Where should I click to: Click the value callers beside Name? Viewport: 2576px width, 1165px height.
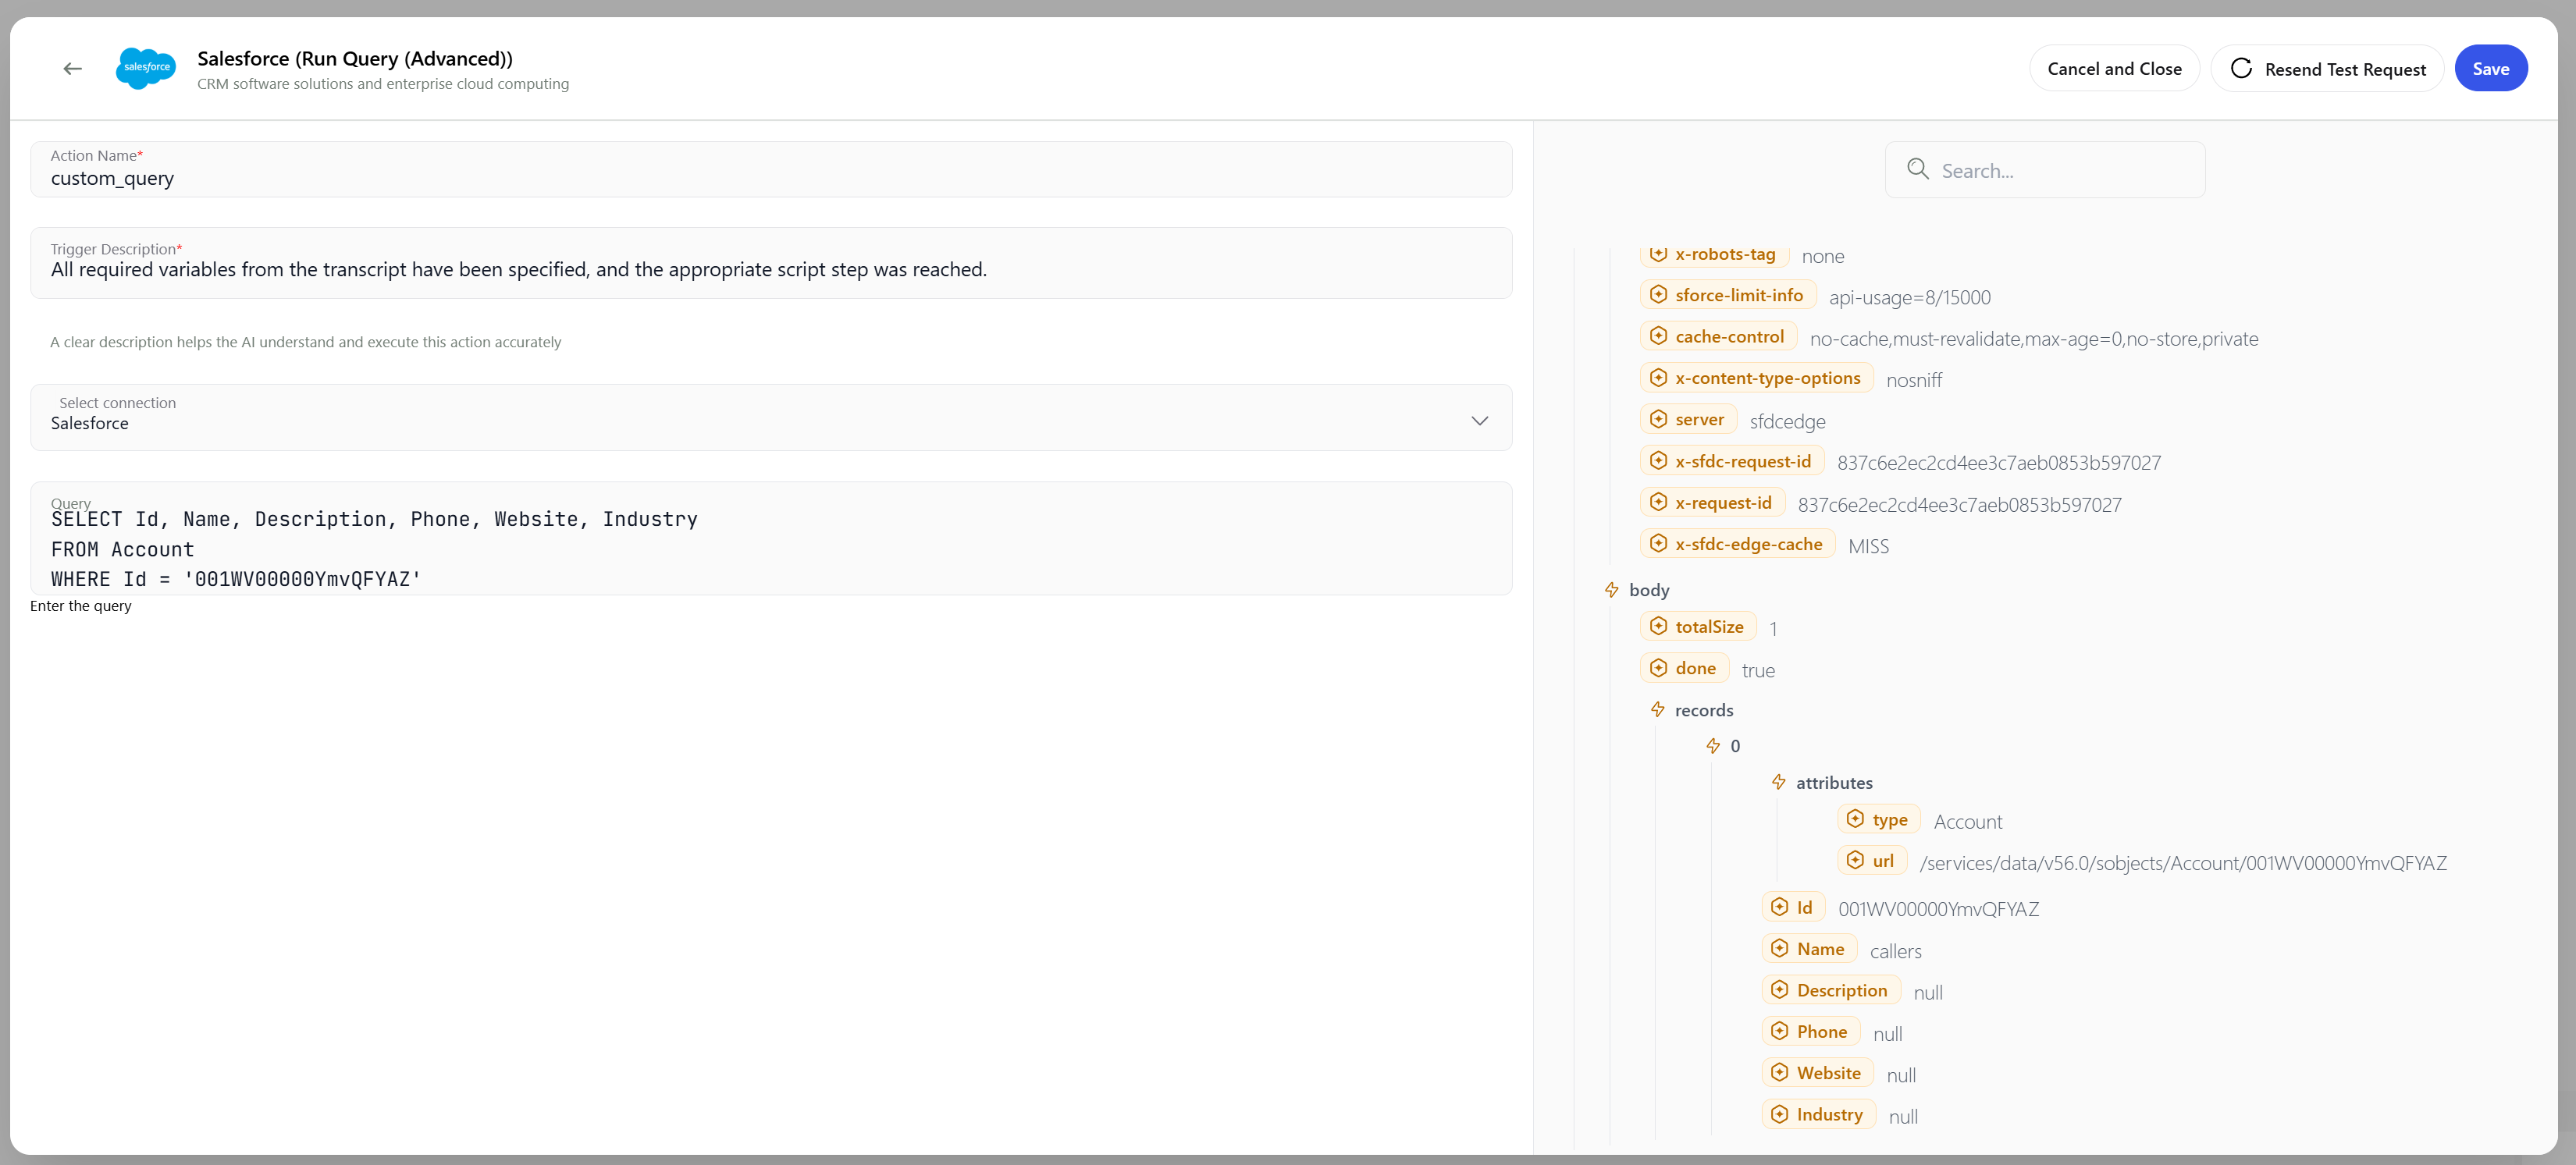pyautogui.click(x=1895, y=951)
